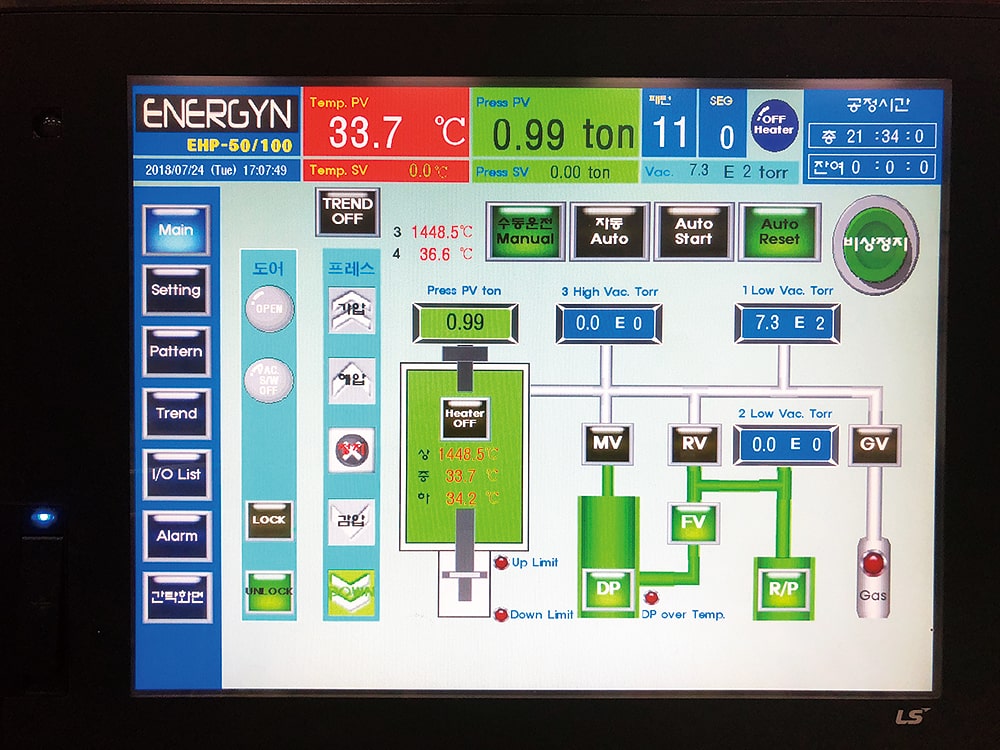The image size is (1000, 750).
Task: Click the red crossed stop press icon
Action: (351, 451)
